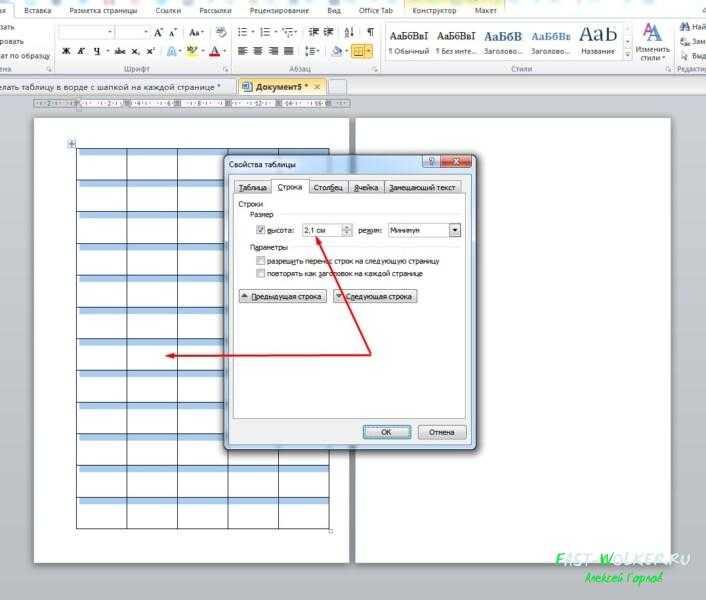
Task: Click the help button in Свойства таблицы dialog
Action: [431, 162]
